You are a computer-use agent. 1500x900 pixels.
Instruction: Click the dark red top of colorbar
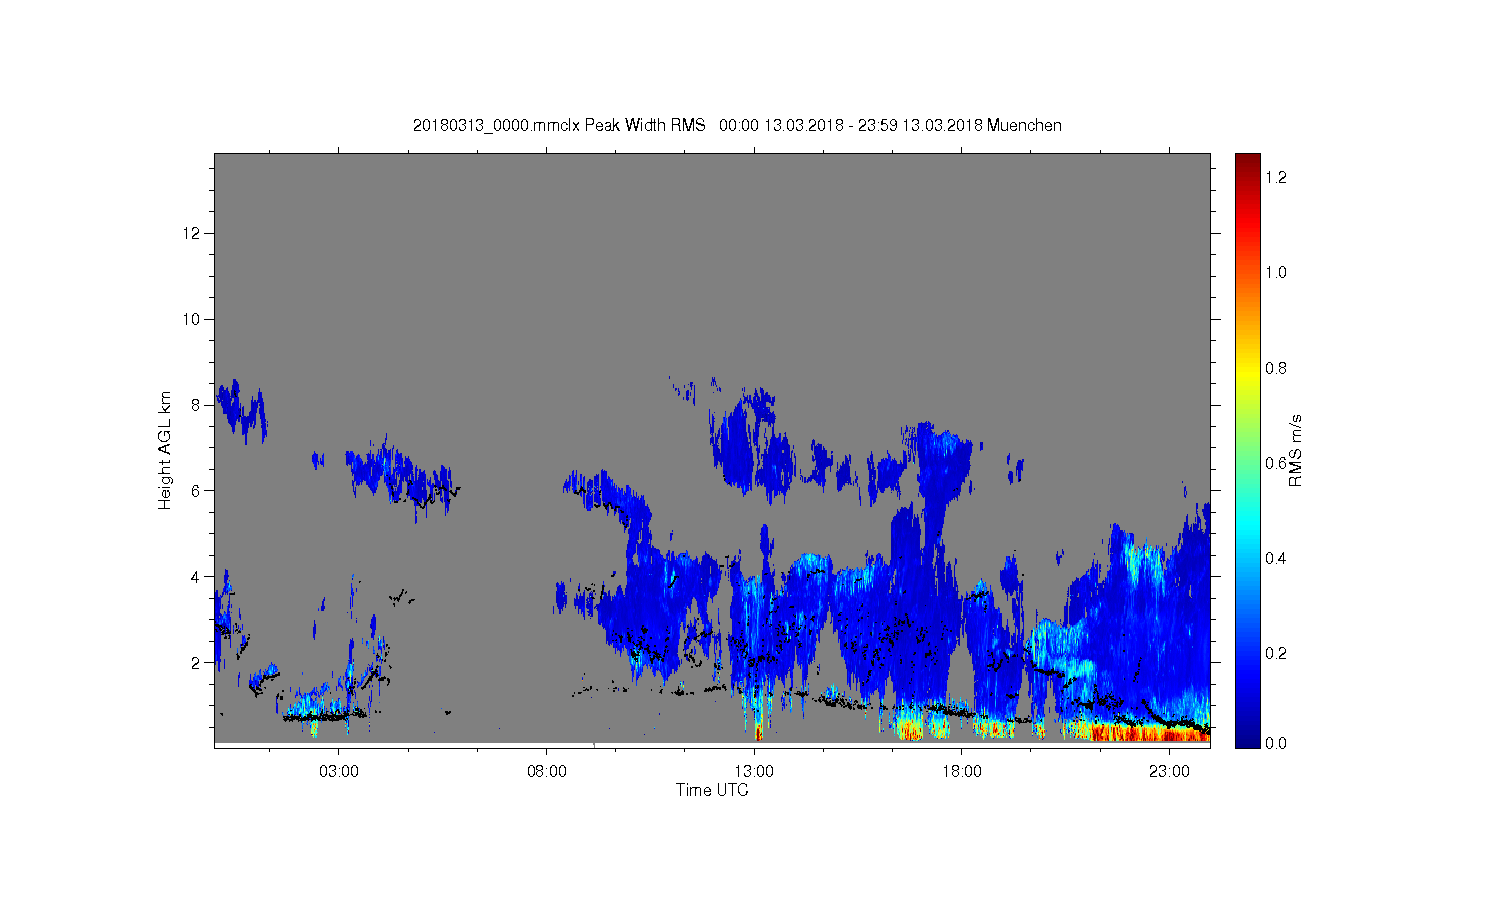pos(1247,165)
